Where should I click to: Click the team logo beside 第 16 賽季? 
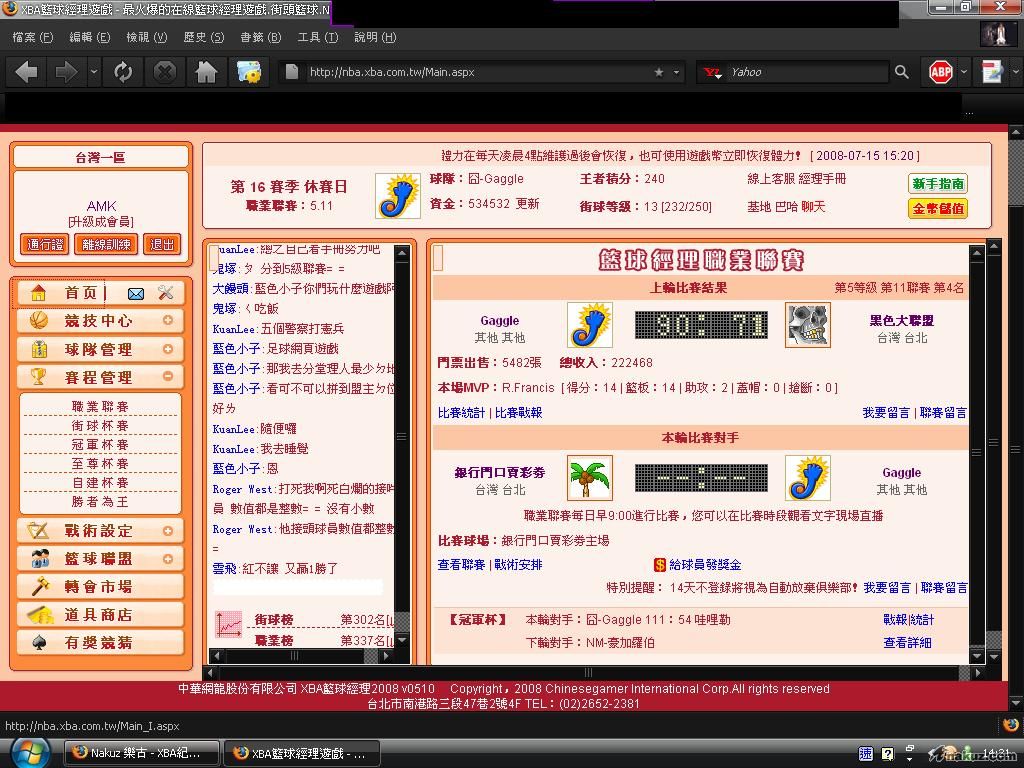tap(398, 195)
